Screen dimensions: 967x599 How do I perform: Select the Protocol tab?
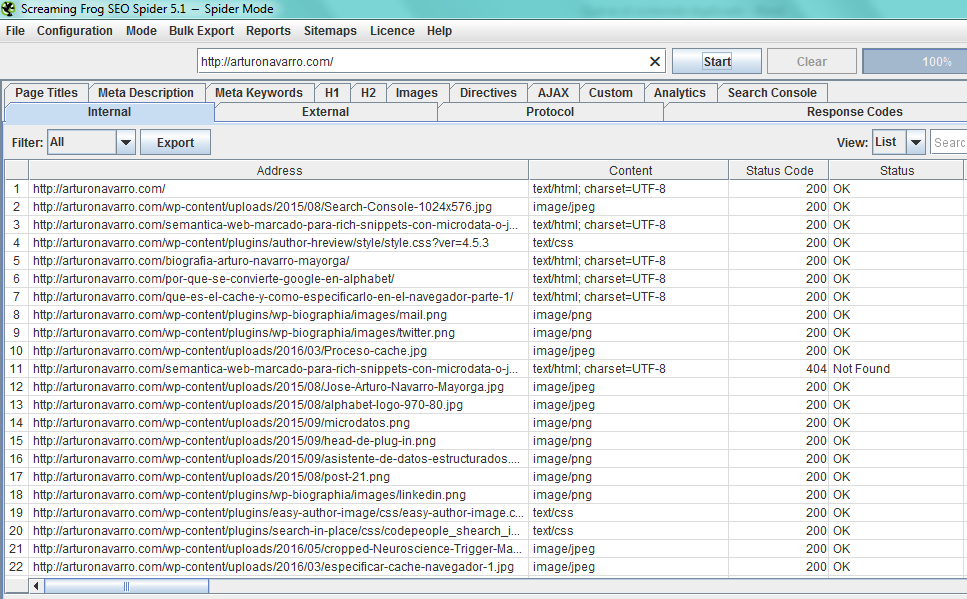(x=550, y=112)
